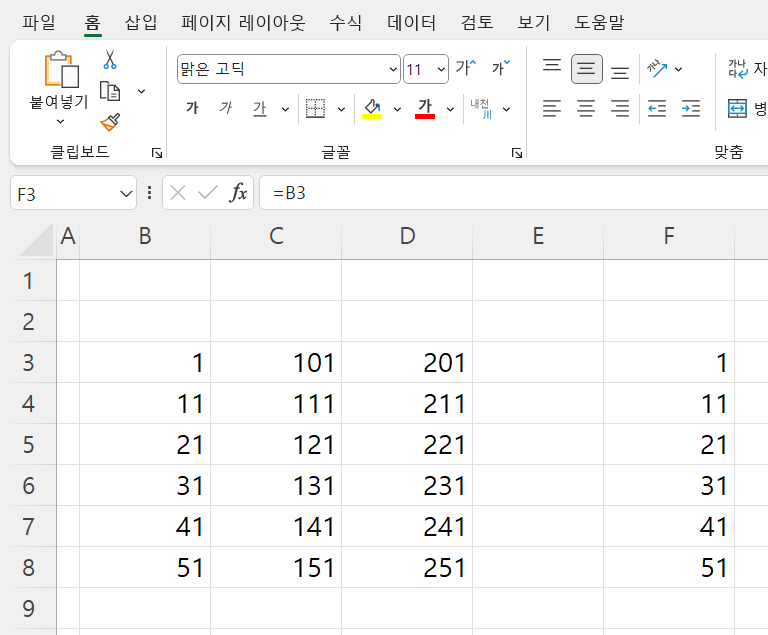This screenshot has width=768, height=635.
Task: Expand text orientation options arrow
Action: 678,70
